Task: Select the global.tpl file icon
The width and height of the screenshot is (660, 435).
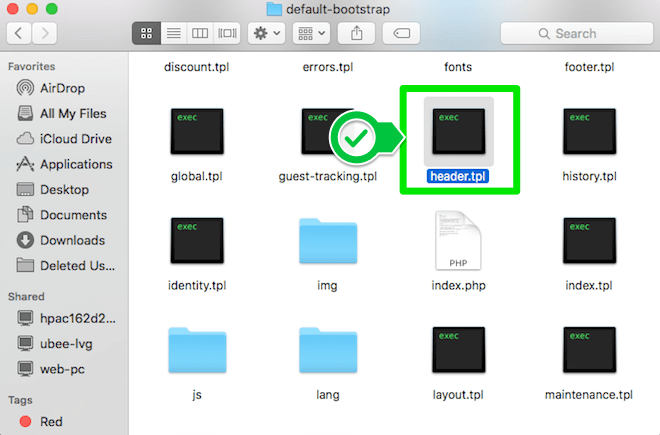Action: coord(197,131)
